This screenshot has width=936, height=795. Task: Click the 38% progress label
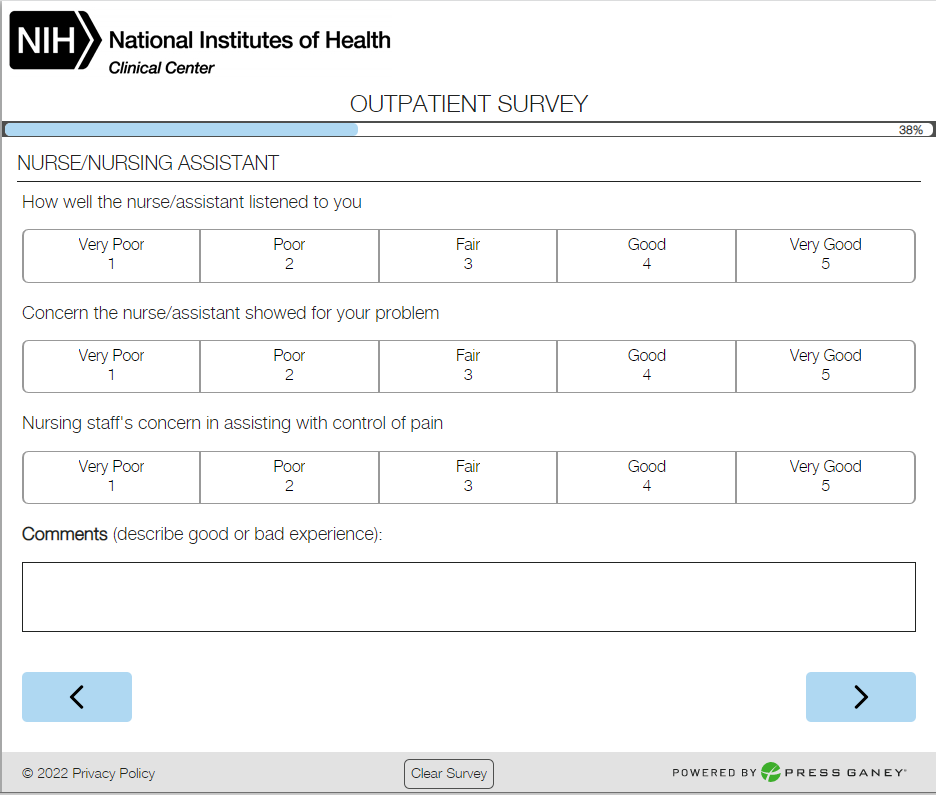click(911, 130)
